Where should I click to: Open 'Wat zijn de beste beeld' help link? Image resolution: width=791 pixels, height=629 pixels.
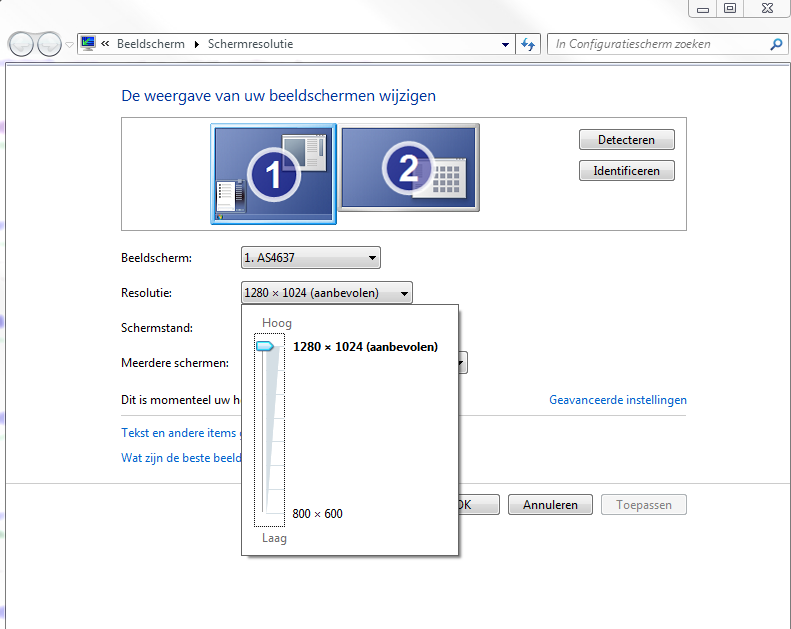(x=181, y=458)
